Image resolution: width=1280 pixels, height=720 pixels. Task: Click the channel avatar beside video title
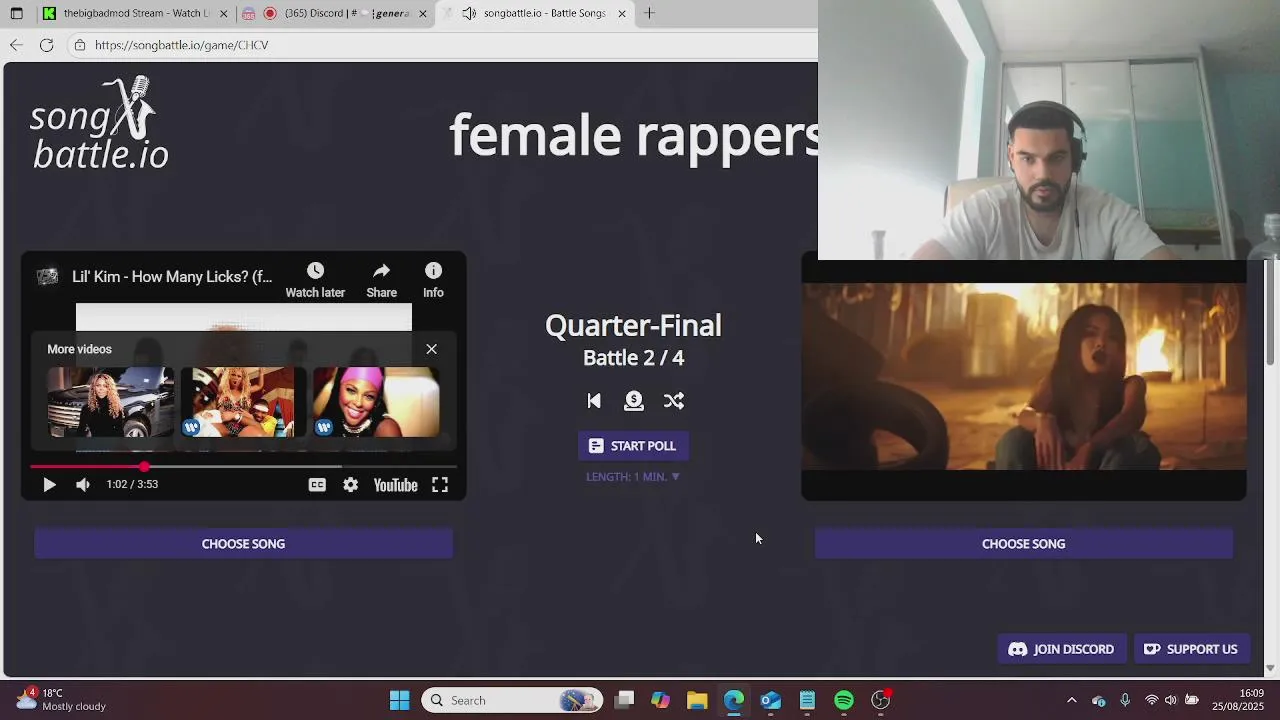click(x=47, y=277)
